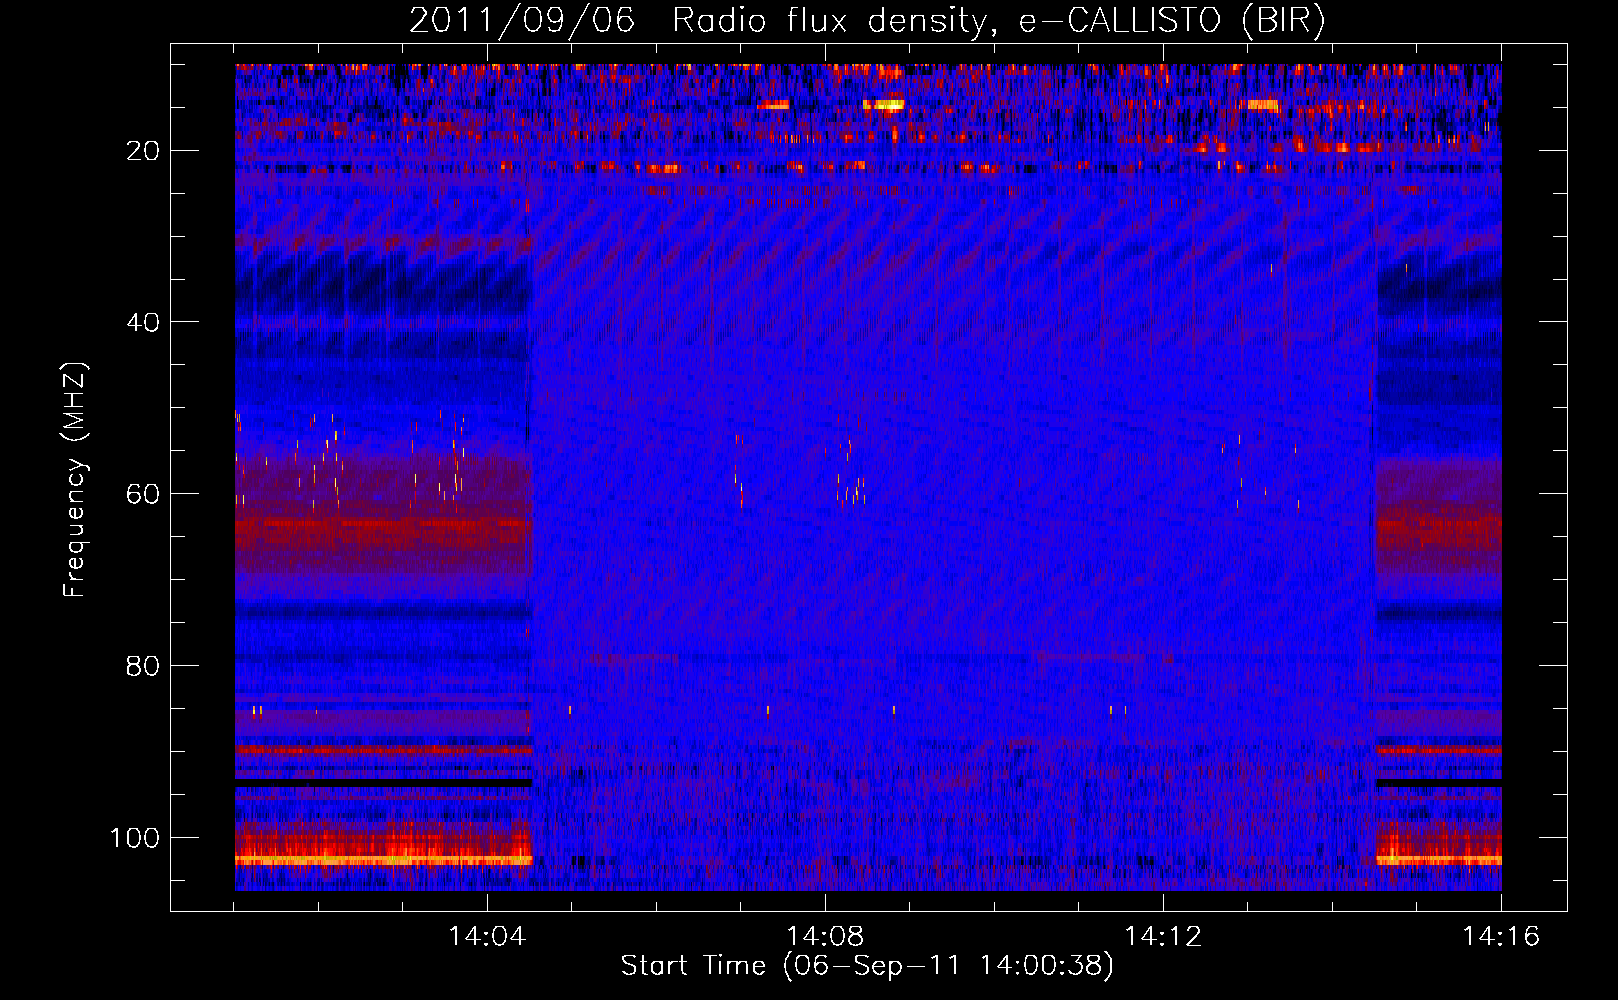Image resolution: width=1618 pixels, height=1000 pixels.
Task: Click the 14:16 time tick label
Action: [x=1501, y=937]
